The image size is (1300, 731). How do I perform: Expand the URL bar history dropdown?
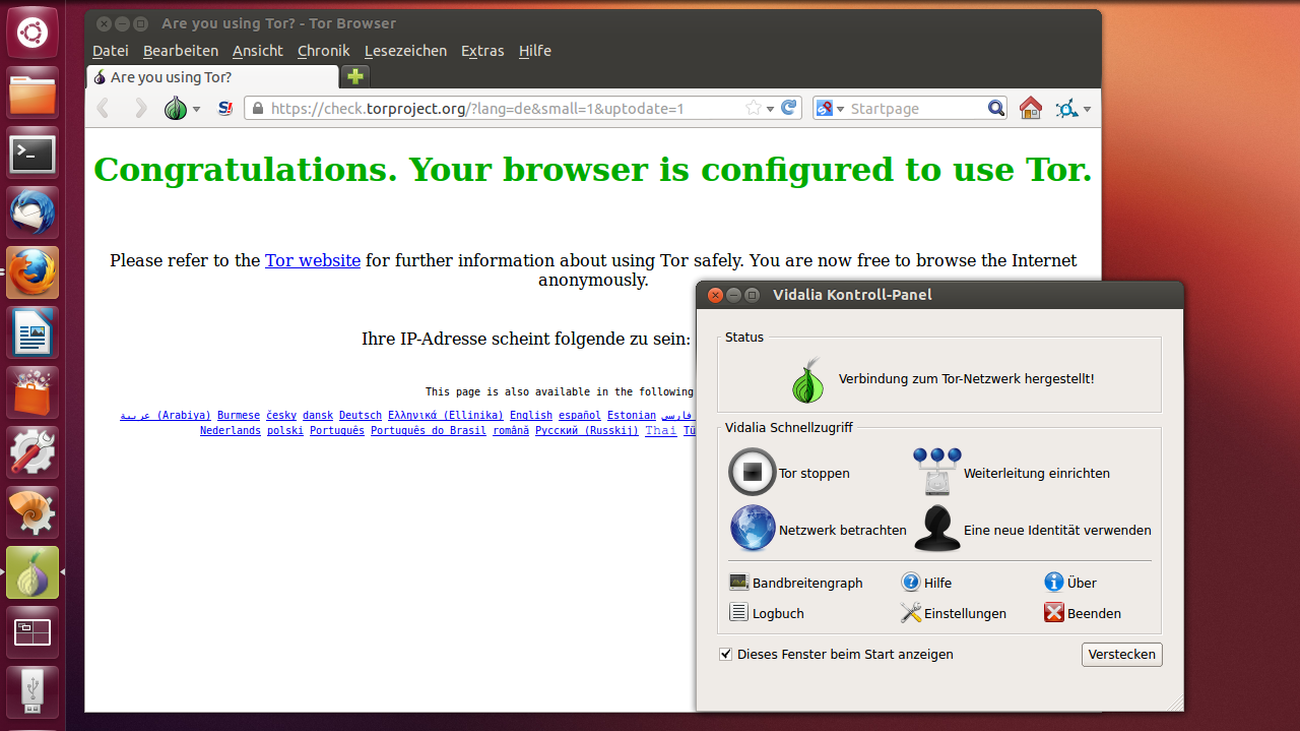[x=770, y=109]
